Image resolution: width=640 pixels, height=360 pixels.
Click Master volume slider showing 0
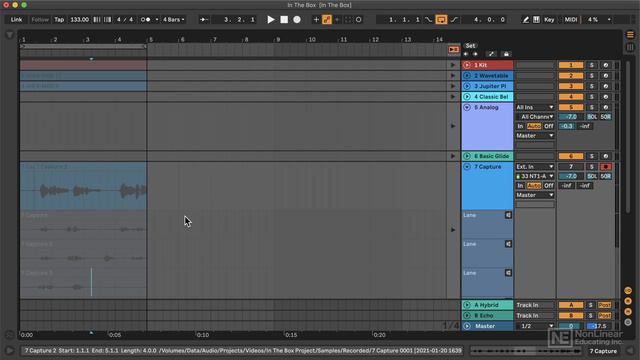coord(571,326)
